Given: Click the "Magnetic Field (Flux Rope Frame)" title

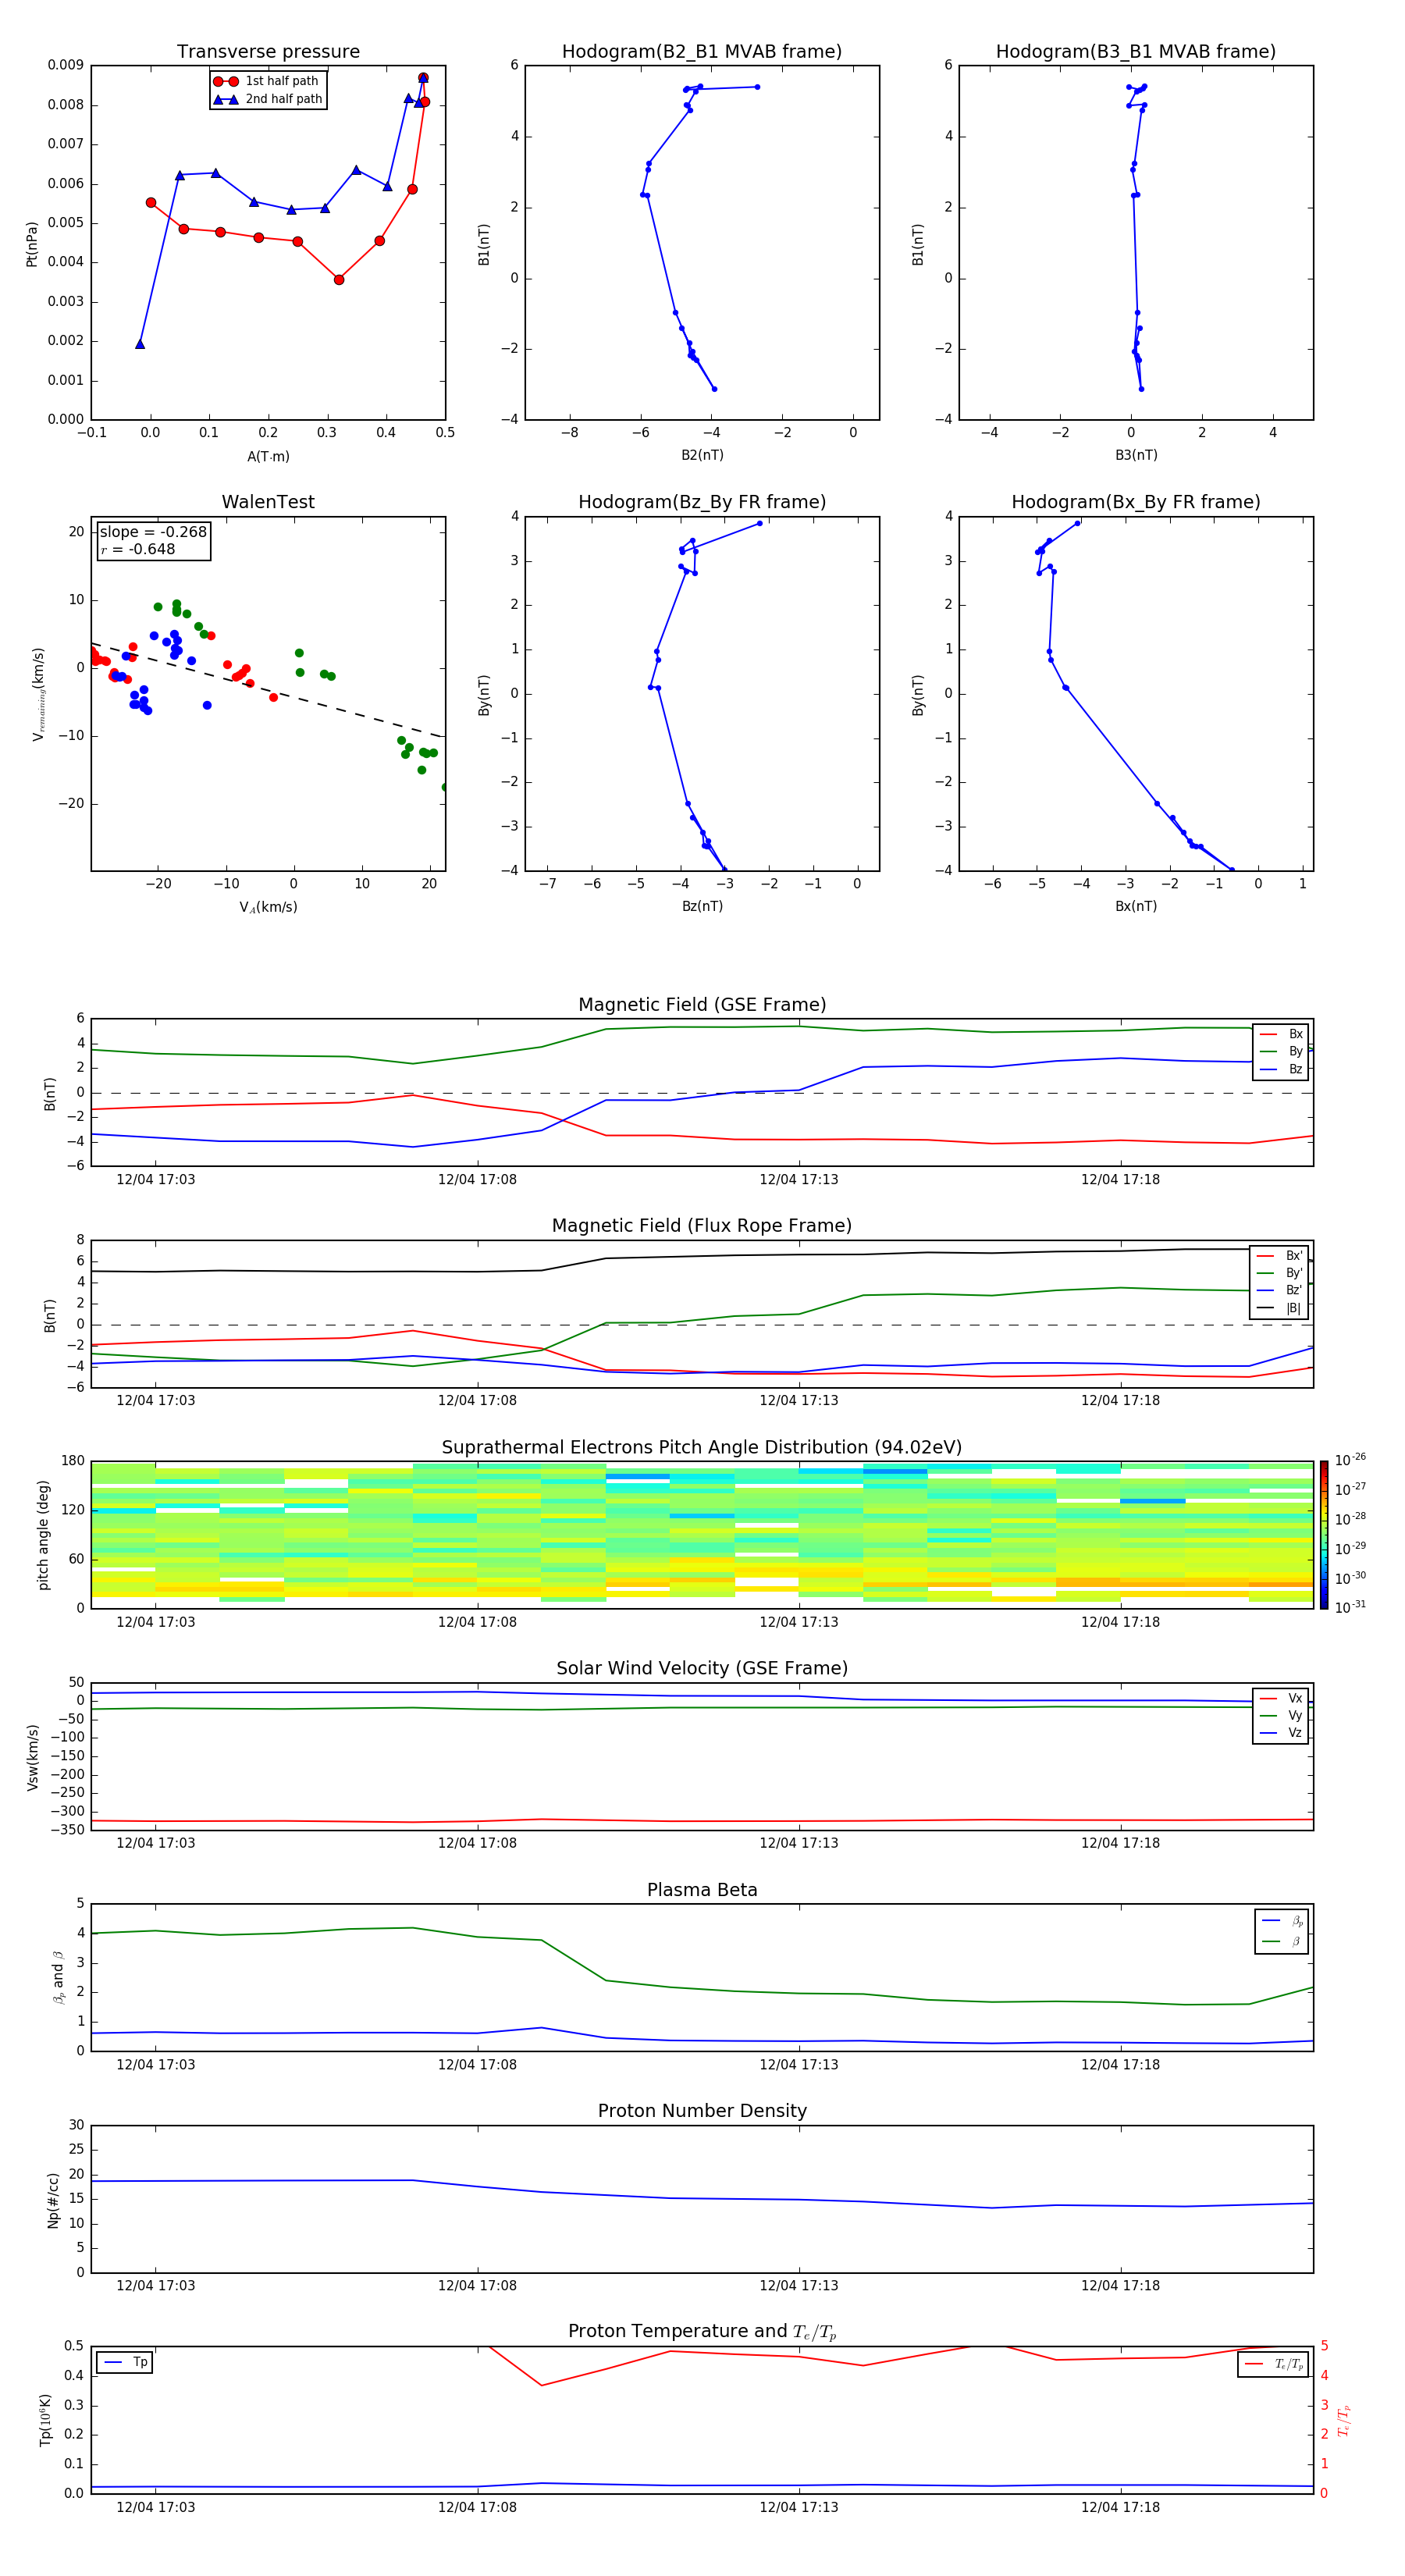Looking at the screenshot, I should tap(702, 1226).
